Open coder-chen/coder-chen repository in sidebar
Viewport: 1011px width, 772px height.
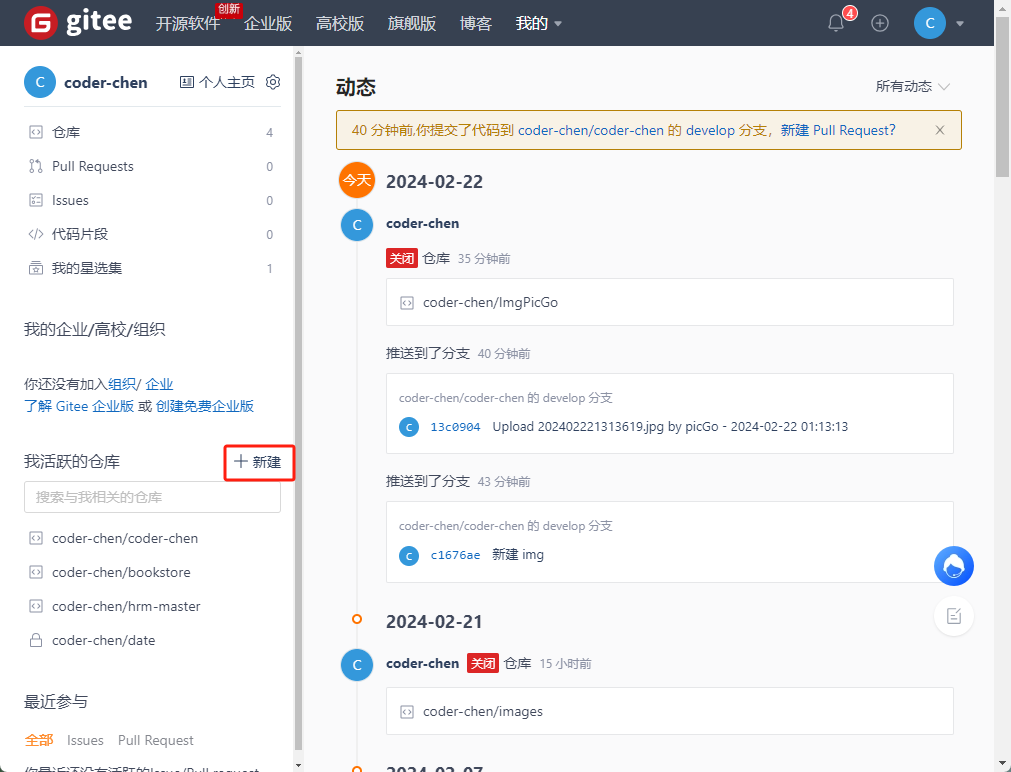pos(125,539)
